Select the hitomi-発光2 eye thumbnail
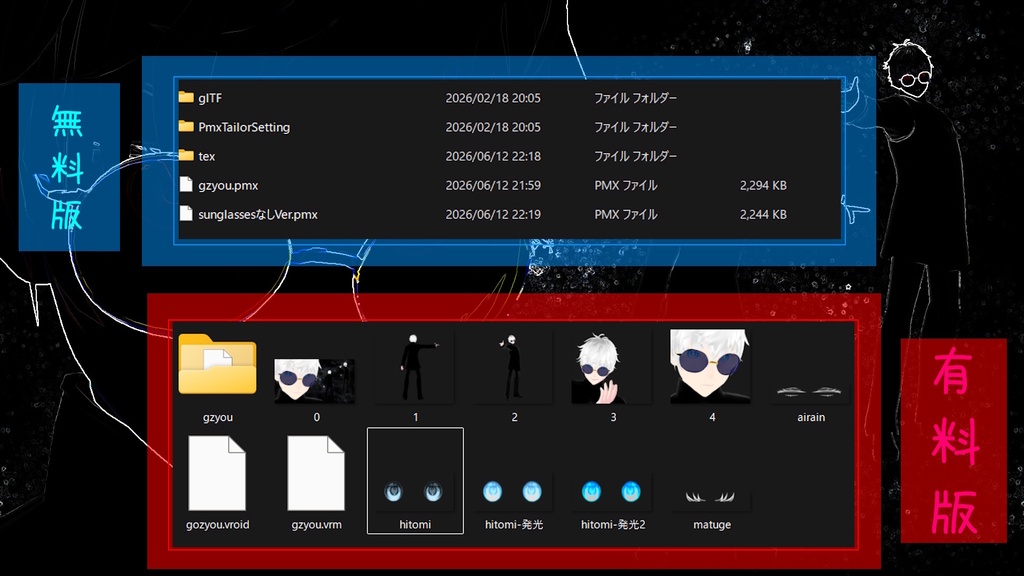 tap(611, 491)
